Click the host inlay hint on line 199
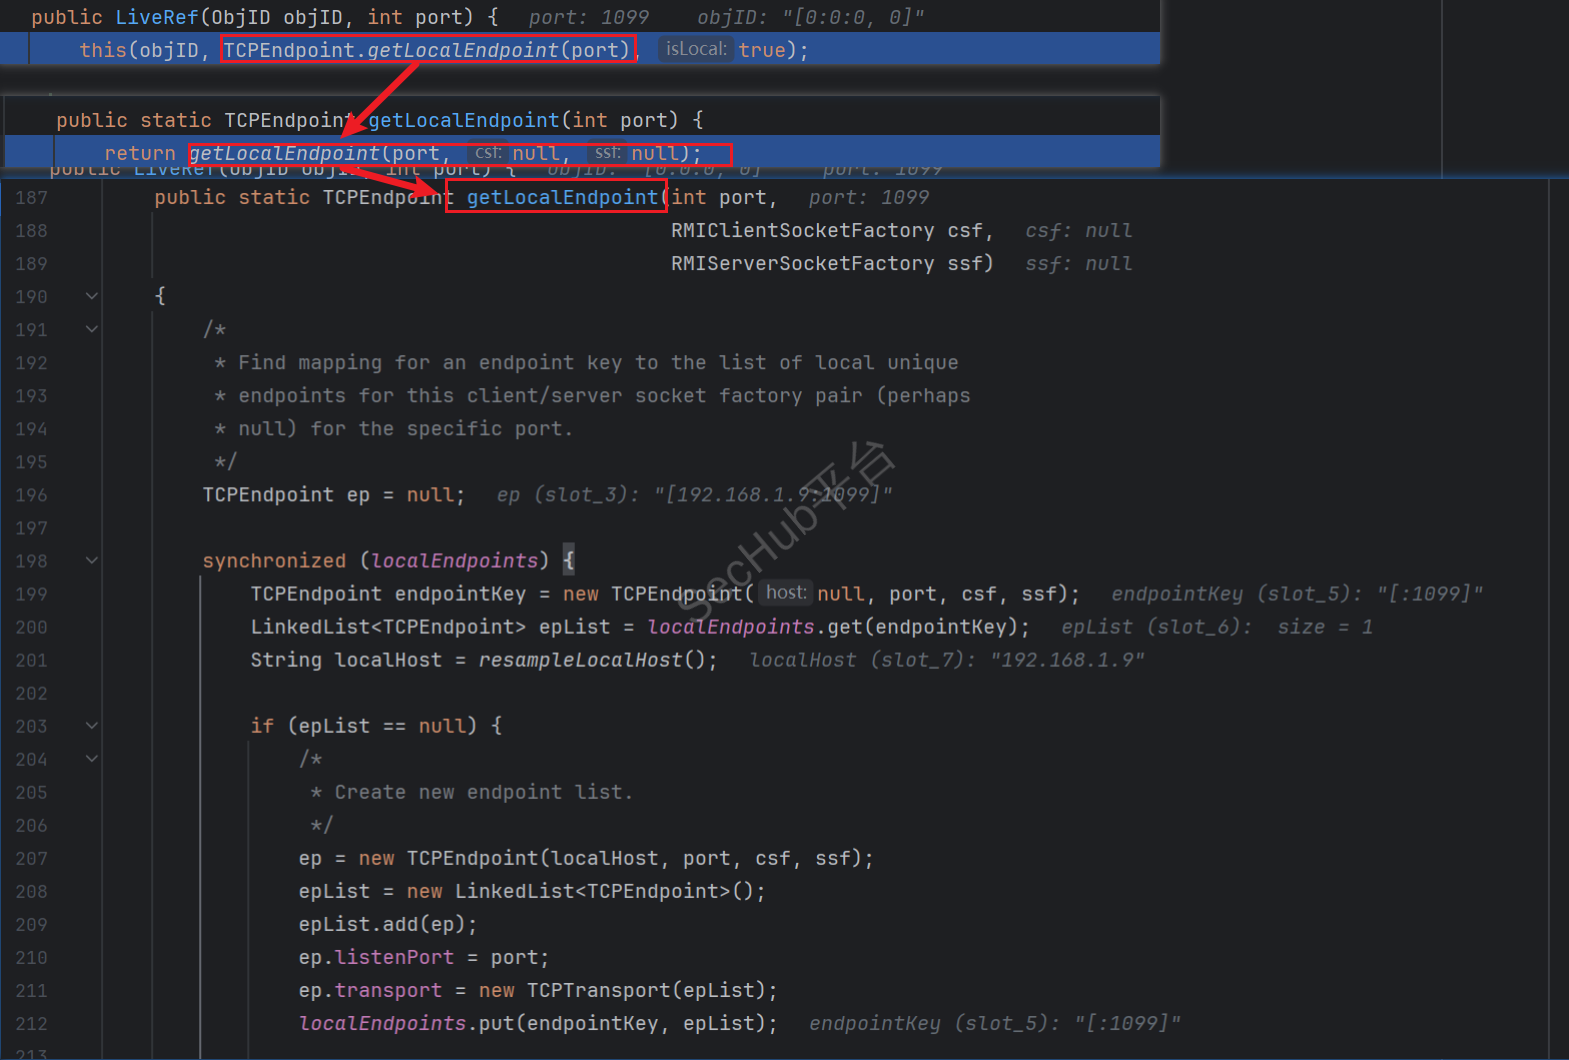 click(785, 593)
